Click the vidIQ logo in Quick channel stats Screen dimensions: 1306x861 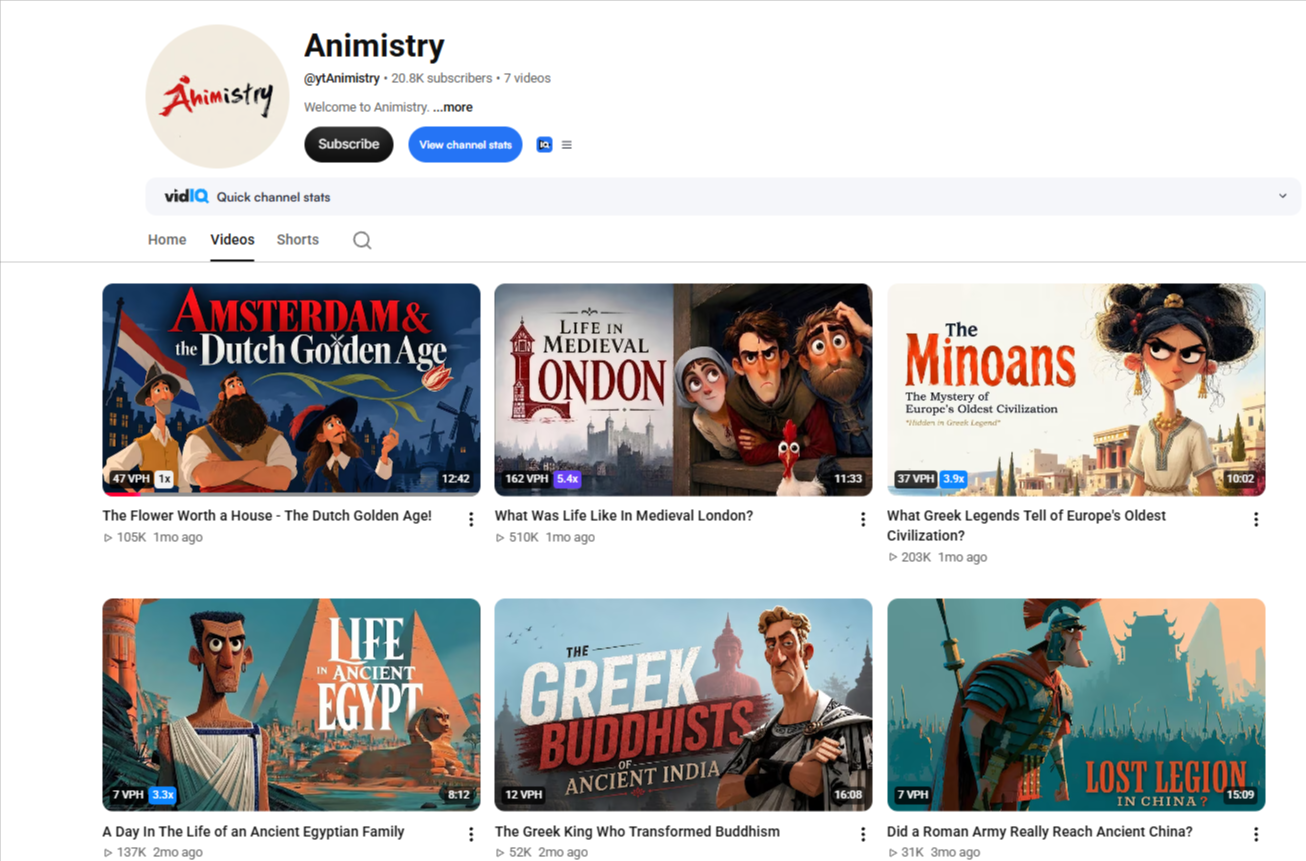click(x=186, y=197)
